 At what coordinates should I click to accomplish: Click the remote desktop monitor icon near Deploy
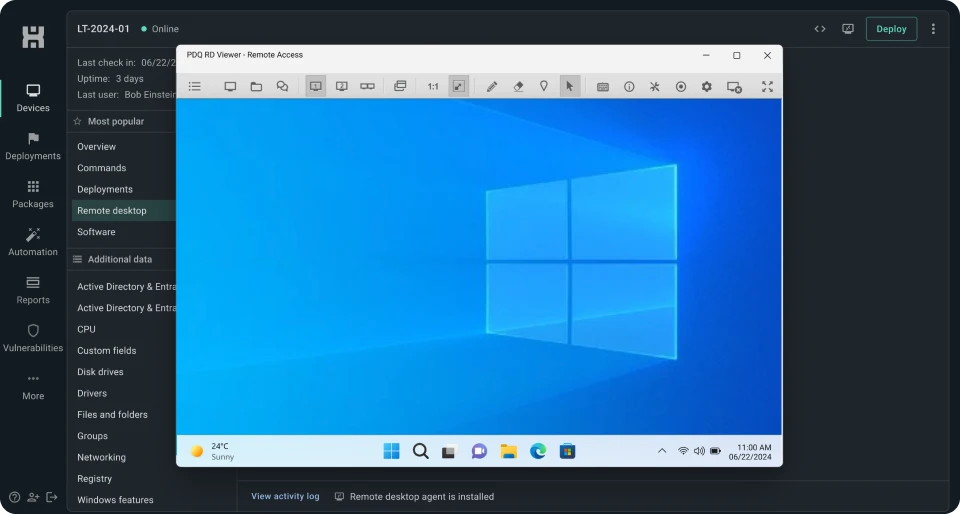tap(848, 29)
